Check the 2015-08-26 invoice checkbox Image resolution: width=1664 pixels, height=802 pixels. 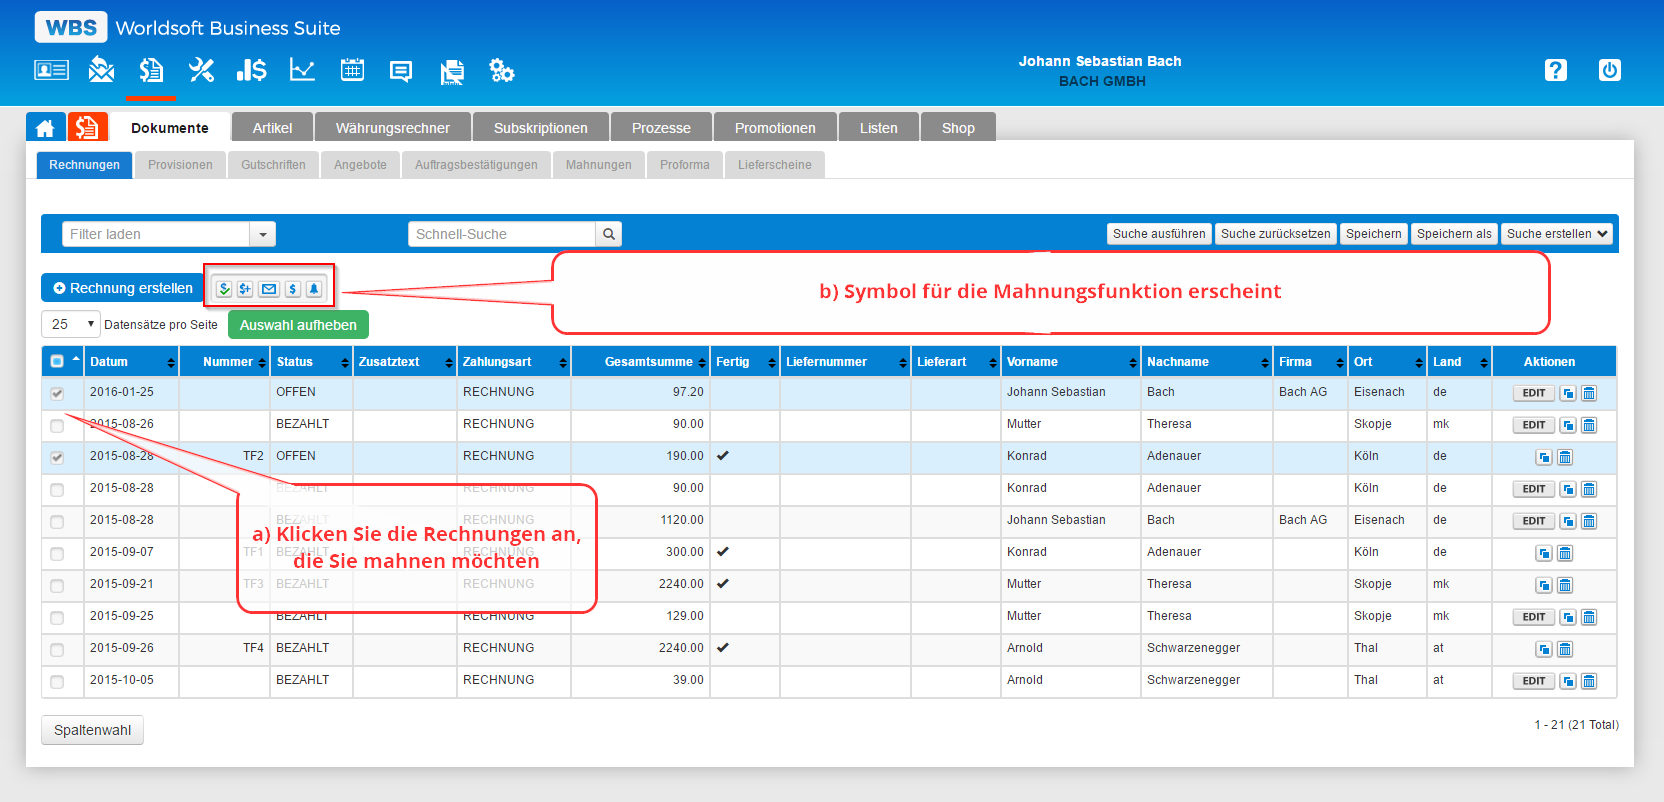[57, 425]
